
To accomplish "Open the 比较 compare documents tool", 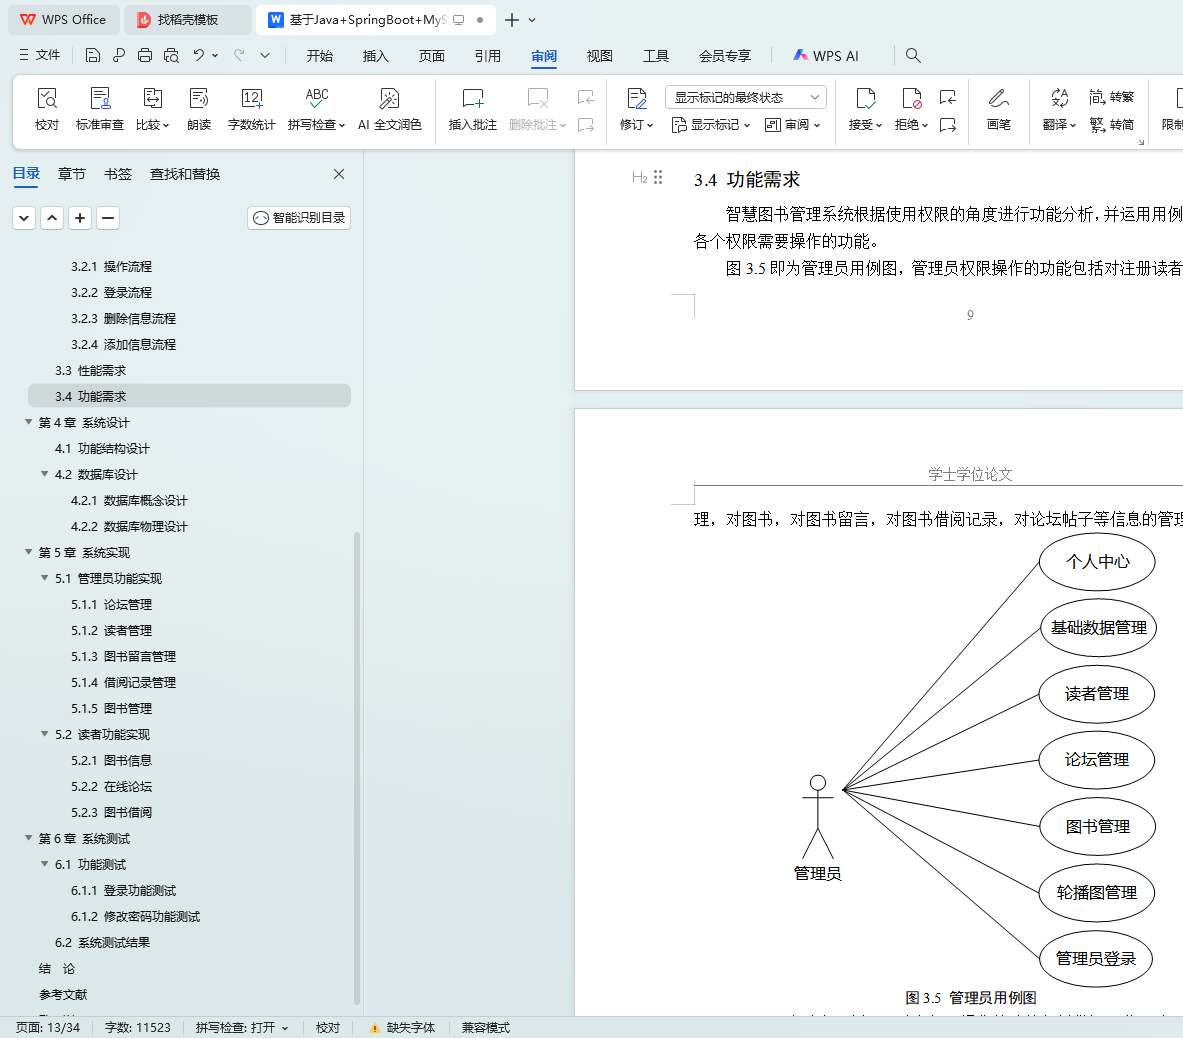I will [152, 109].
